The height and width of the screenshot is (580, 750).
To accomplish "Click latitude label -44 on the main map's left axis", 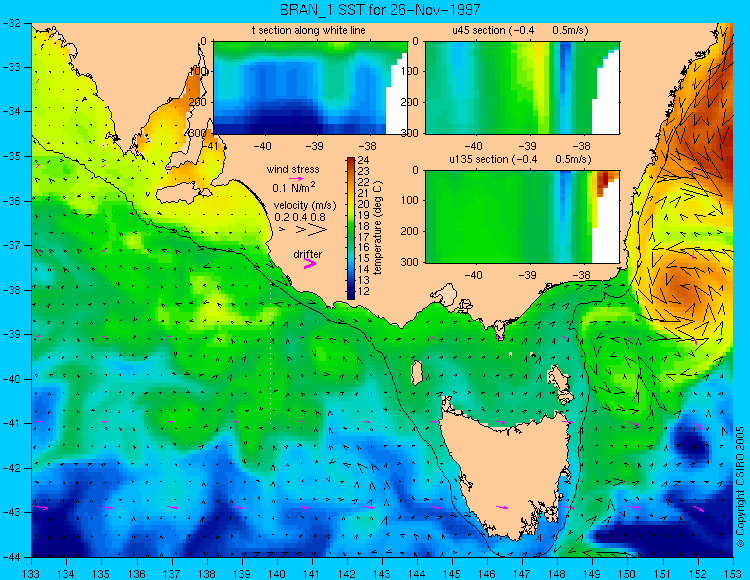I will [x=12, y=557].
